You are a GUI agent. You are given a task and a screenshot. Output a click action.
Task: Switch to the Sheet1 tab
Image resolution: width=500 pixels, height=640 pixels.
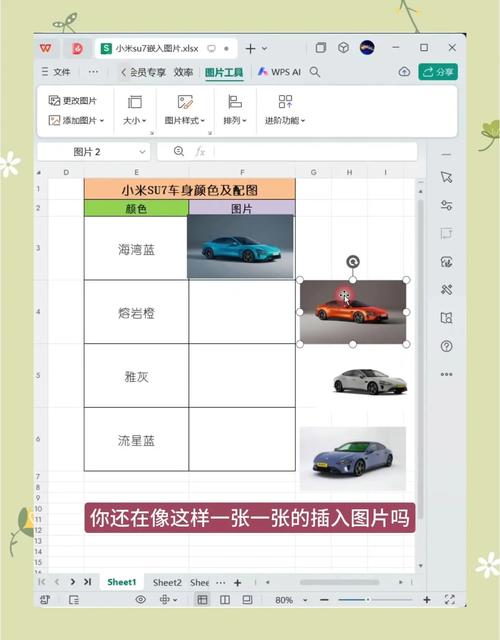tap(122, 582)
